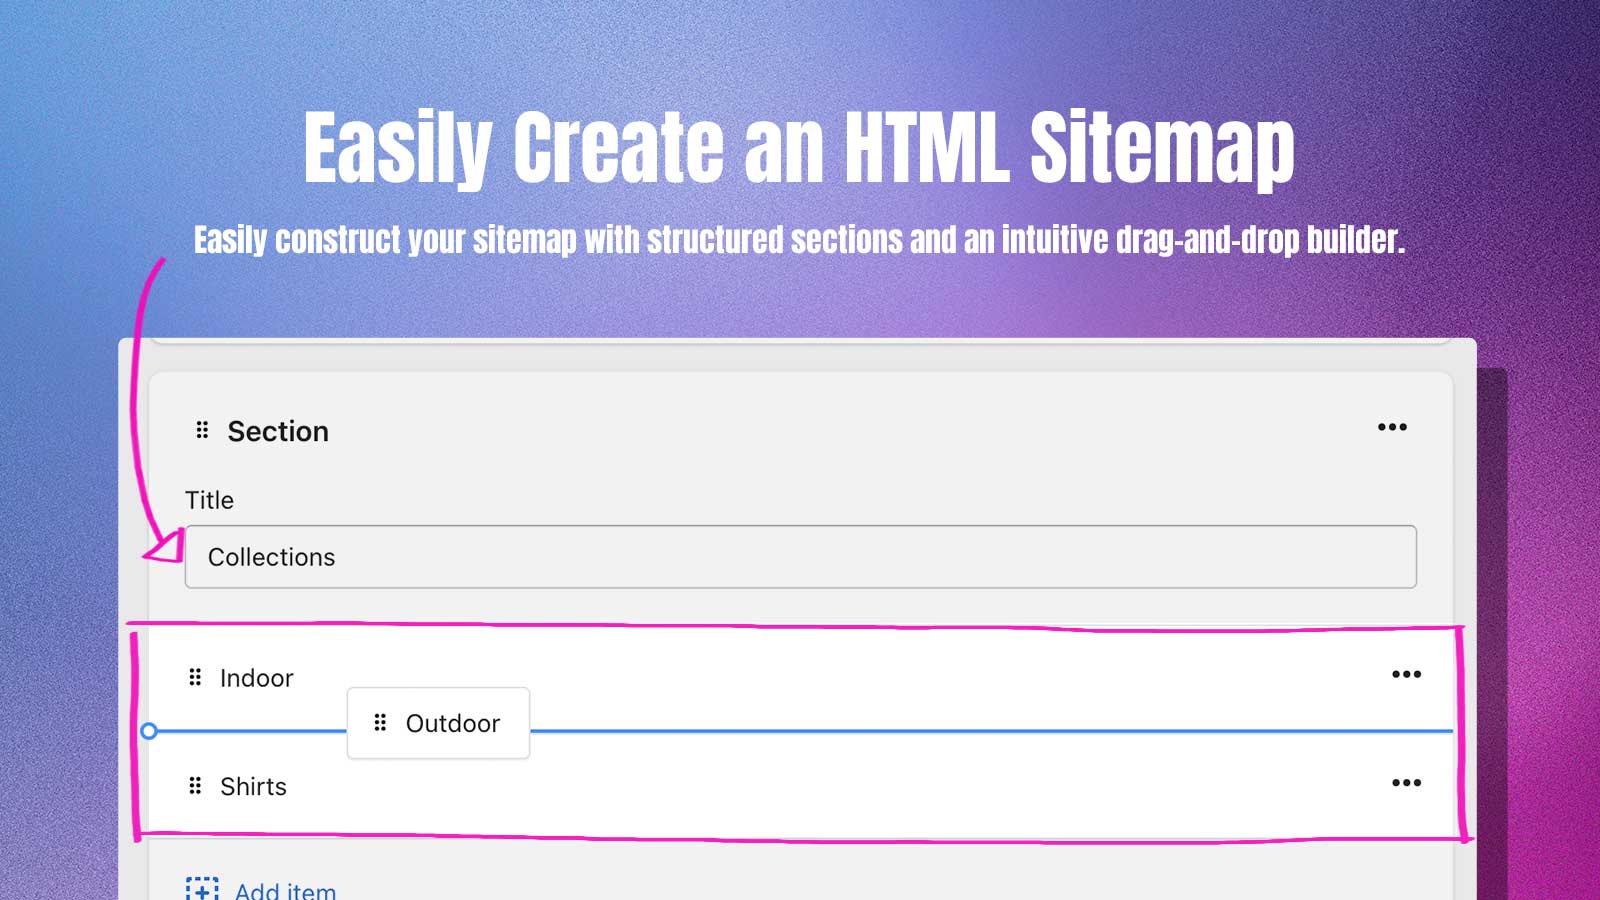Click the dashed plus Add item icon

pos(202,889)
